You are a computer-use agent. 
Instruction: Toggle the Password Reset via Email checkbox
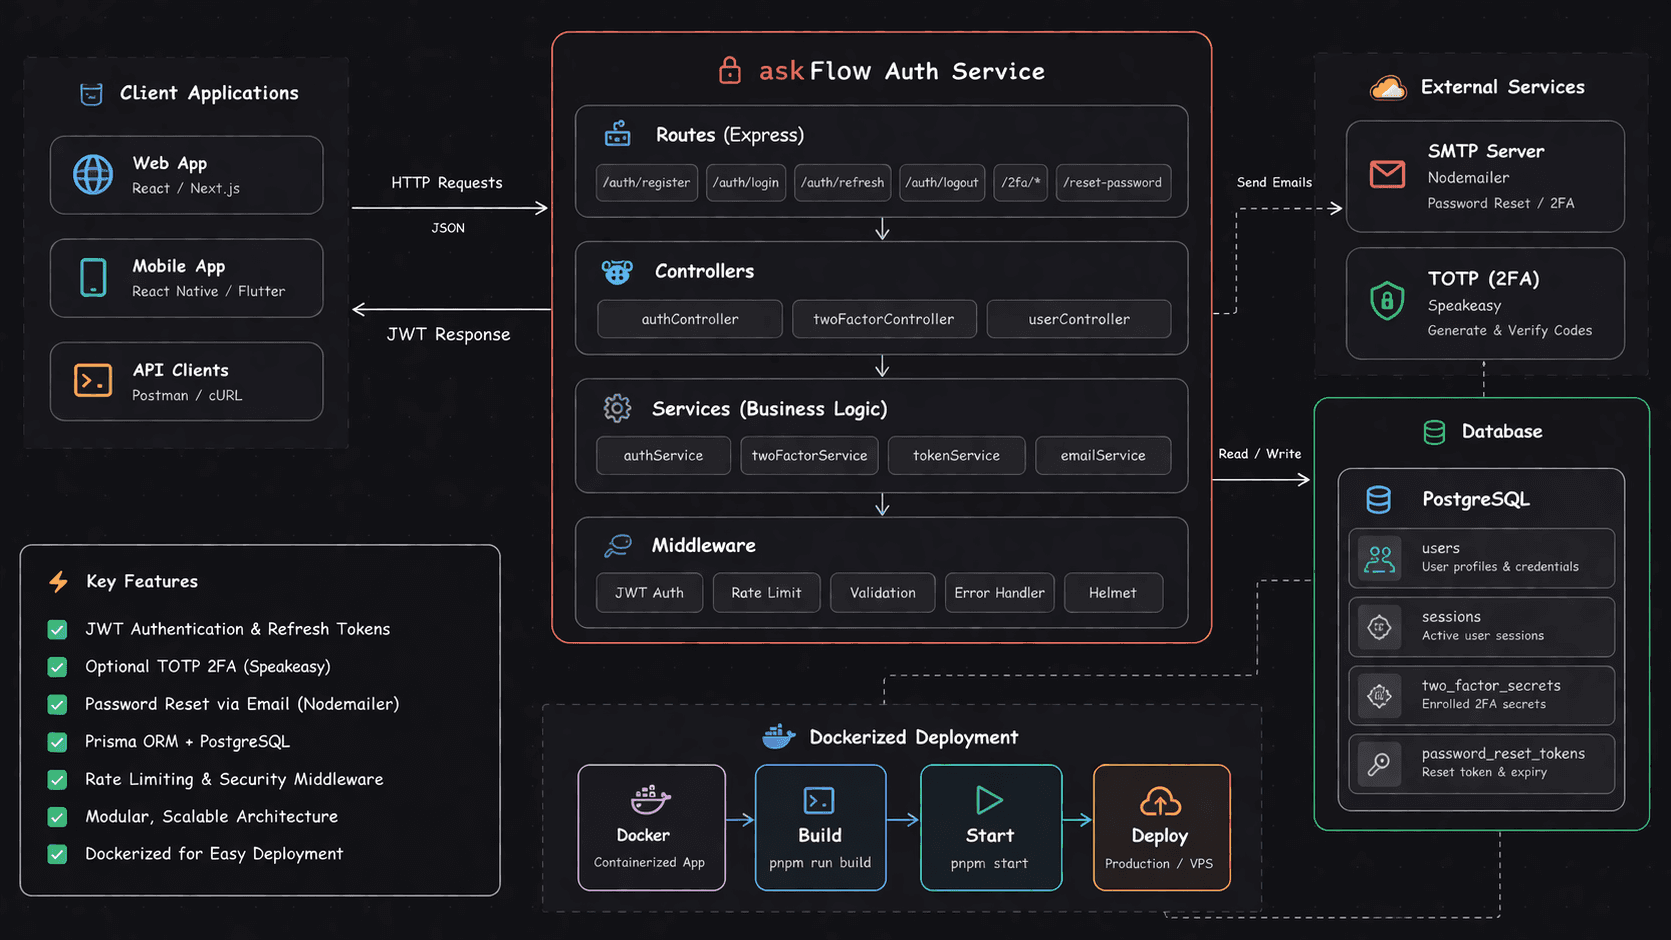pos(57,704)
